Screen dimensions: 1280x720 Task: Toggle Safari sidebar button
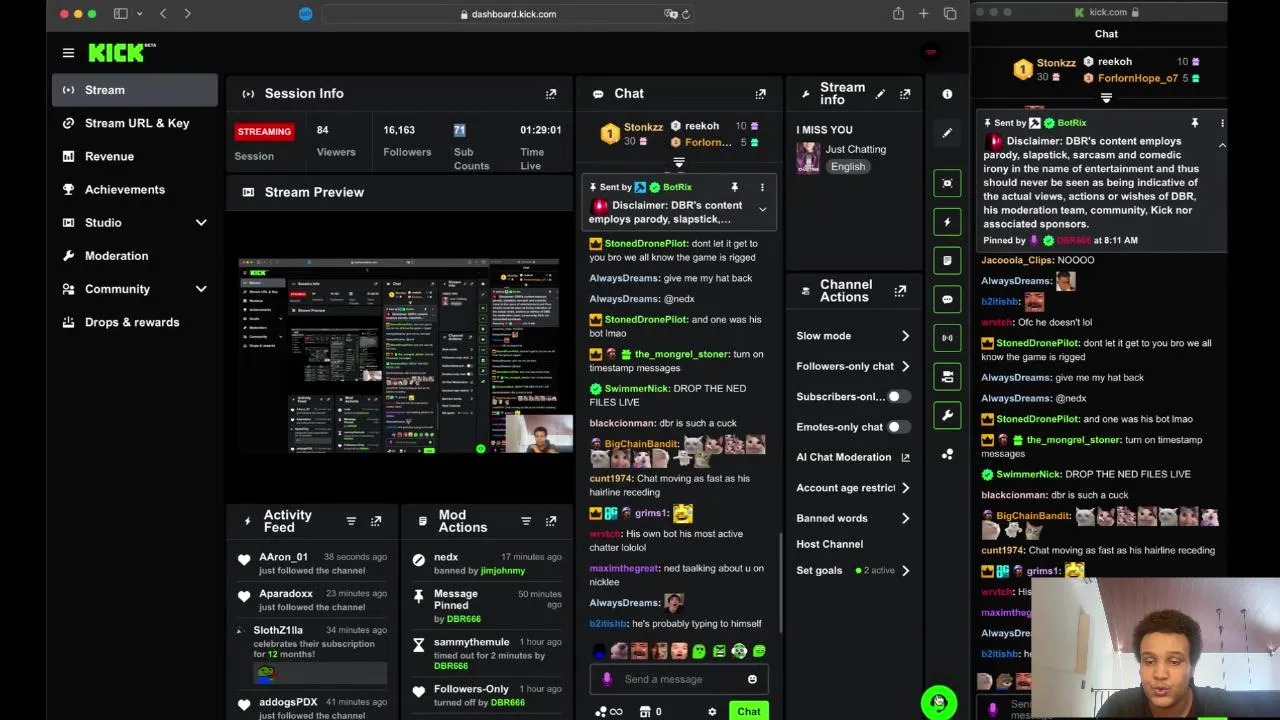coord(121,14)
